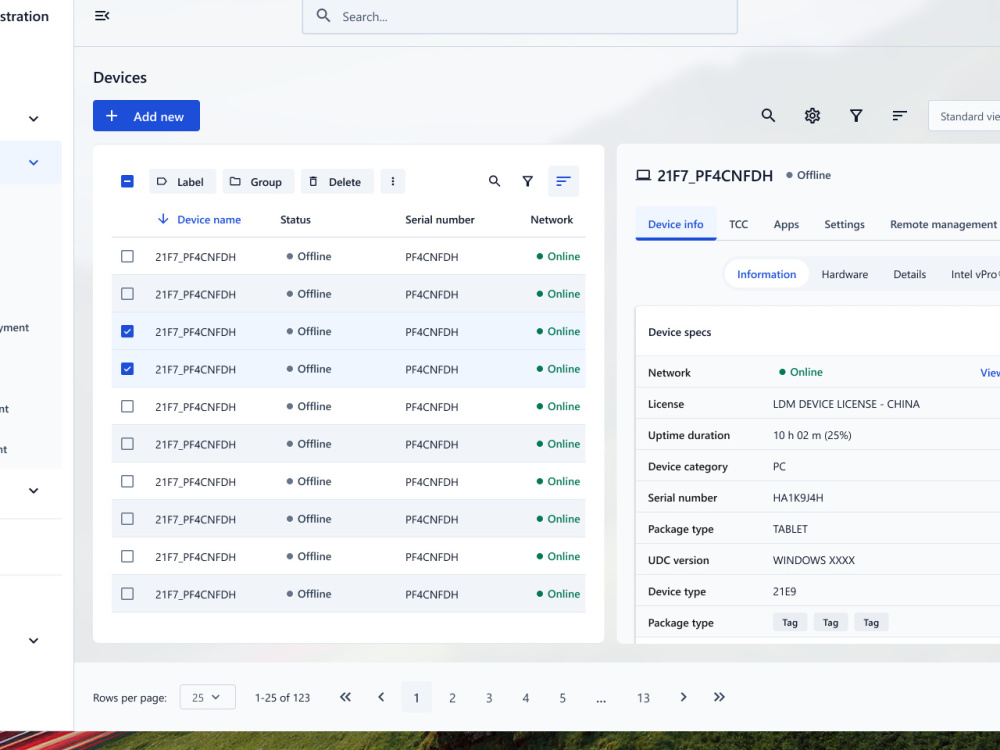
Task: Click the 1-25 of 123 count text
Action: [x=283, y=698]
